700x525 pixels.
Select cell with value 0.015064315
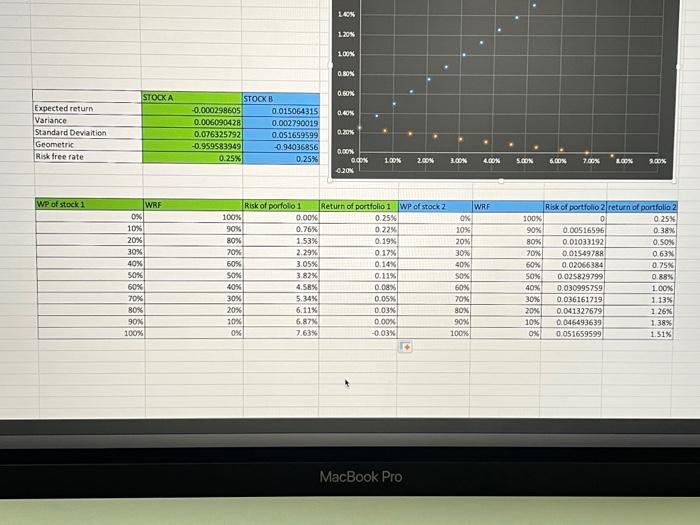tap(281, 111)
